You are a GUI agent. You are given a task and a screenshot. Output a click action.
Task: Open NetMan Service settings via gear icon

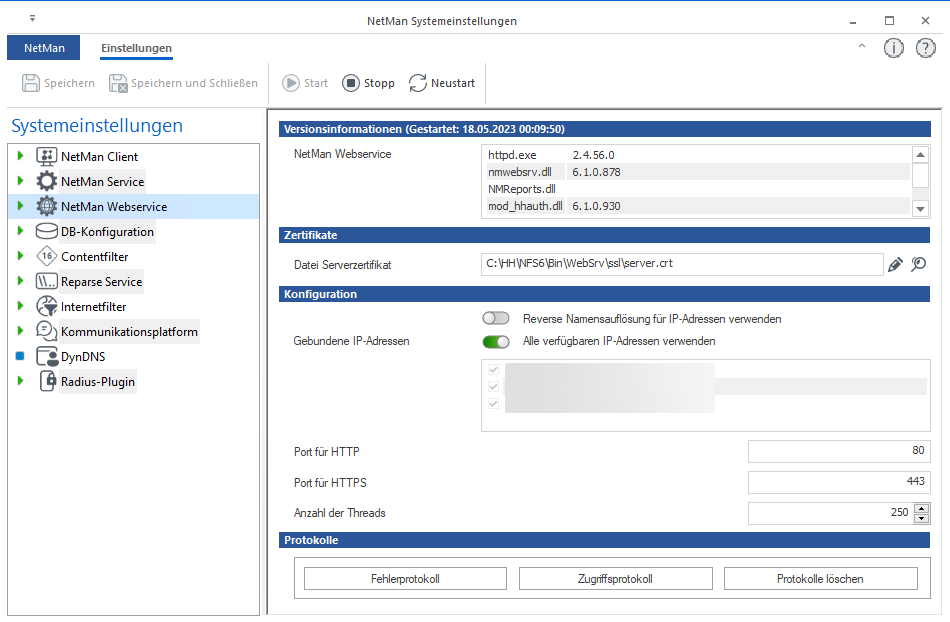pyautogui.click(x=46, y=182)
